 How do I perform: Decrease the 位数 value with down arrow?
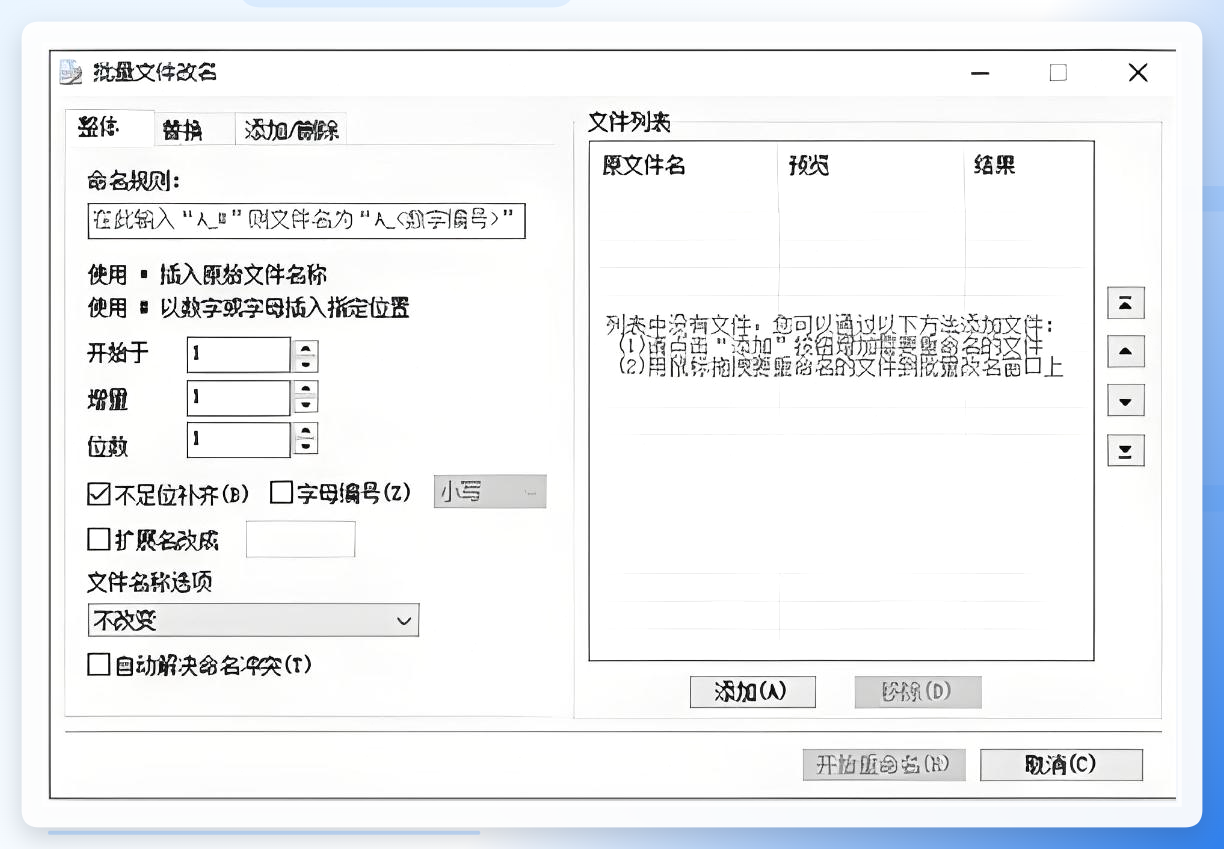[x=306, y=447]
